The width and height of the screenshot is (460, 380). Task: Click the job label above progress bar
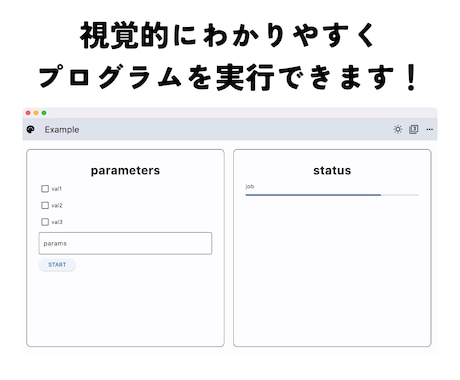click(x=250, y=186)
